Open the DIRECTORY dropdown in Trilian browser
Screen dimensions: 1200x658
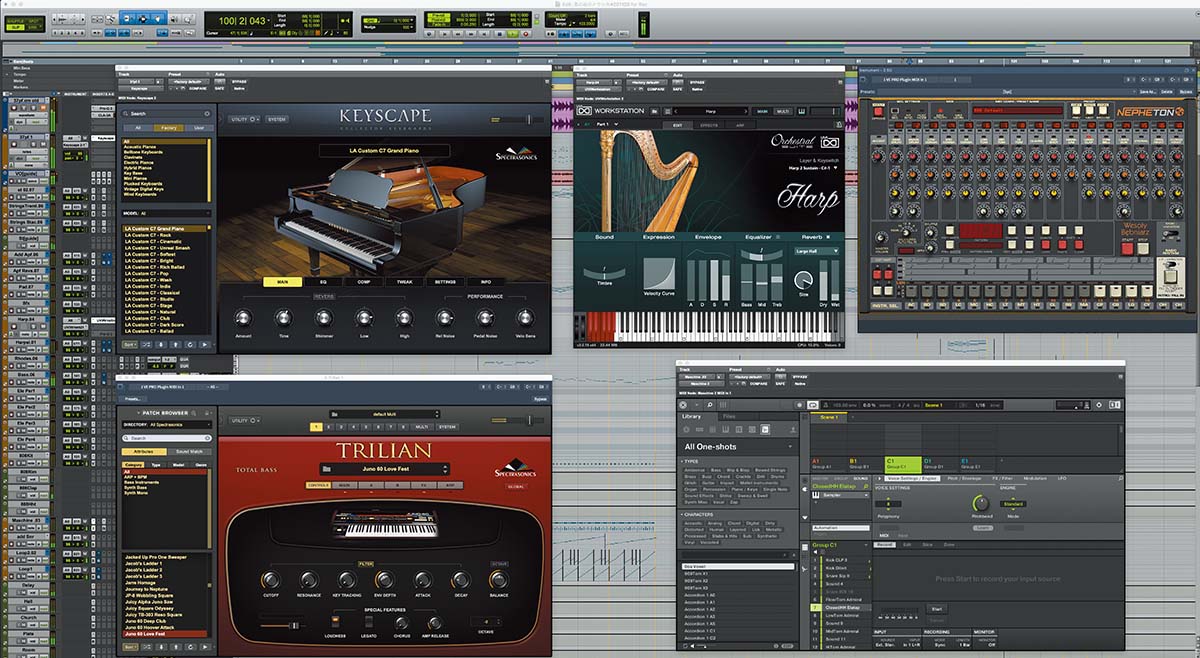pos(166,425)
